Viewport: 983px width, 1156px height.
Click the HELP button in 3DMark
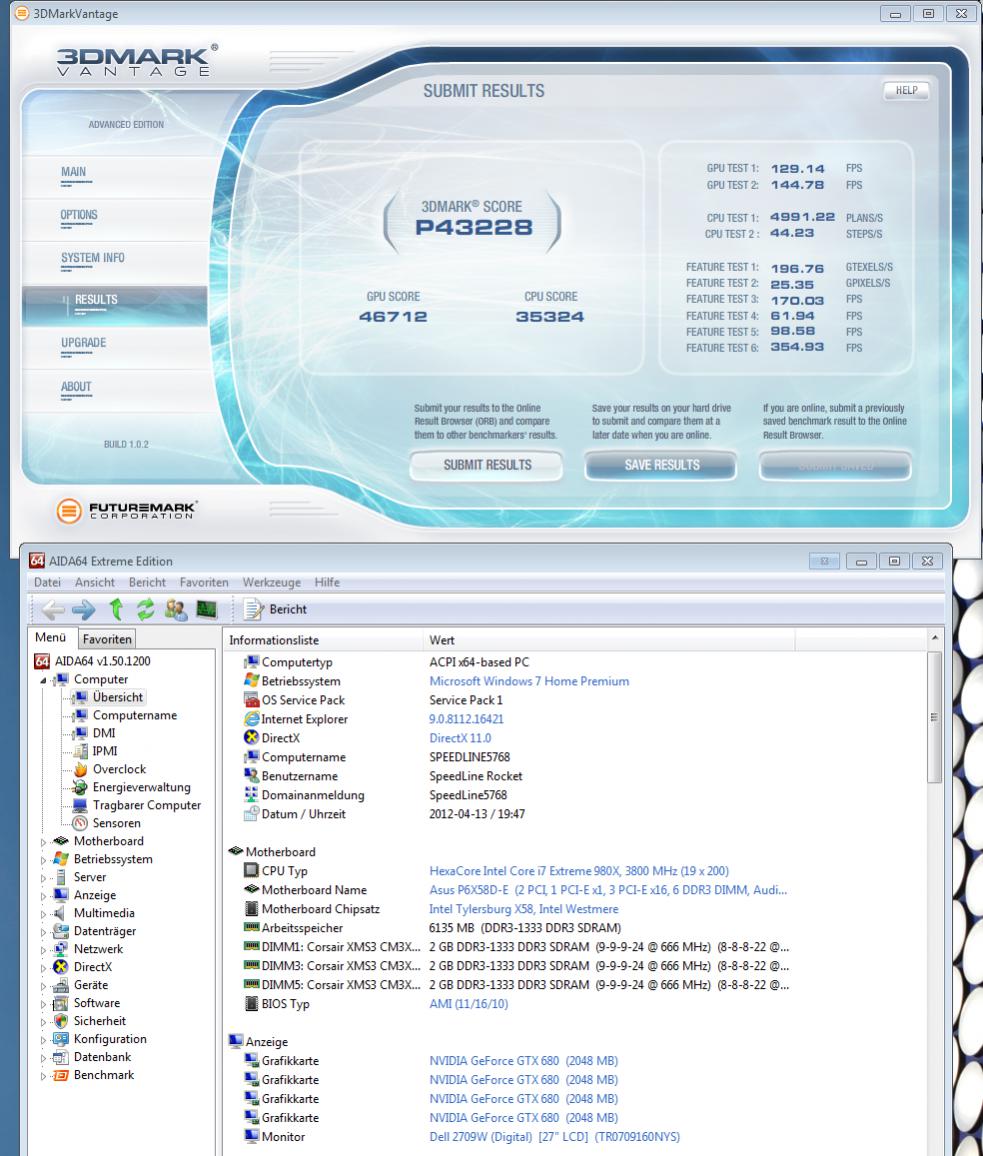click(x=906, y=91)
